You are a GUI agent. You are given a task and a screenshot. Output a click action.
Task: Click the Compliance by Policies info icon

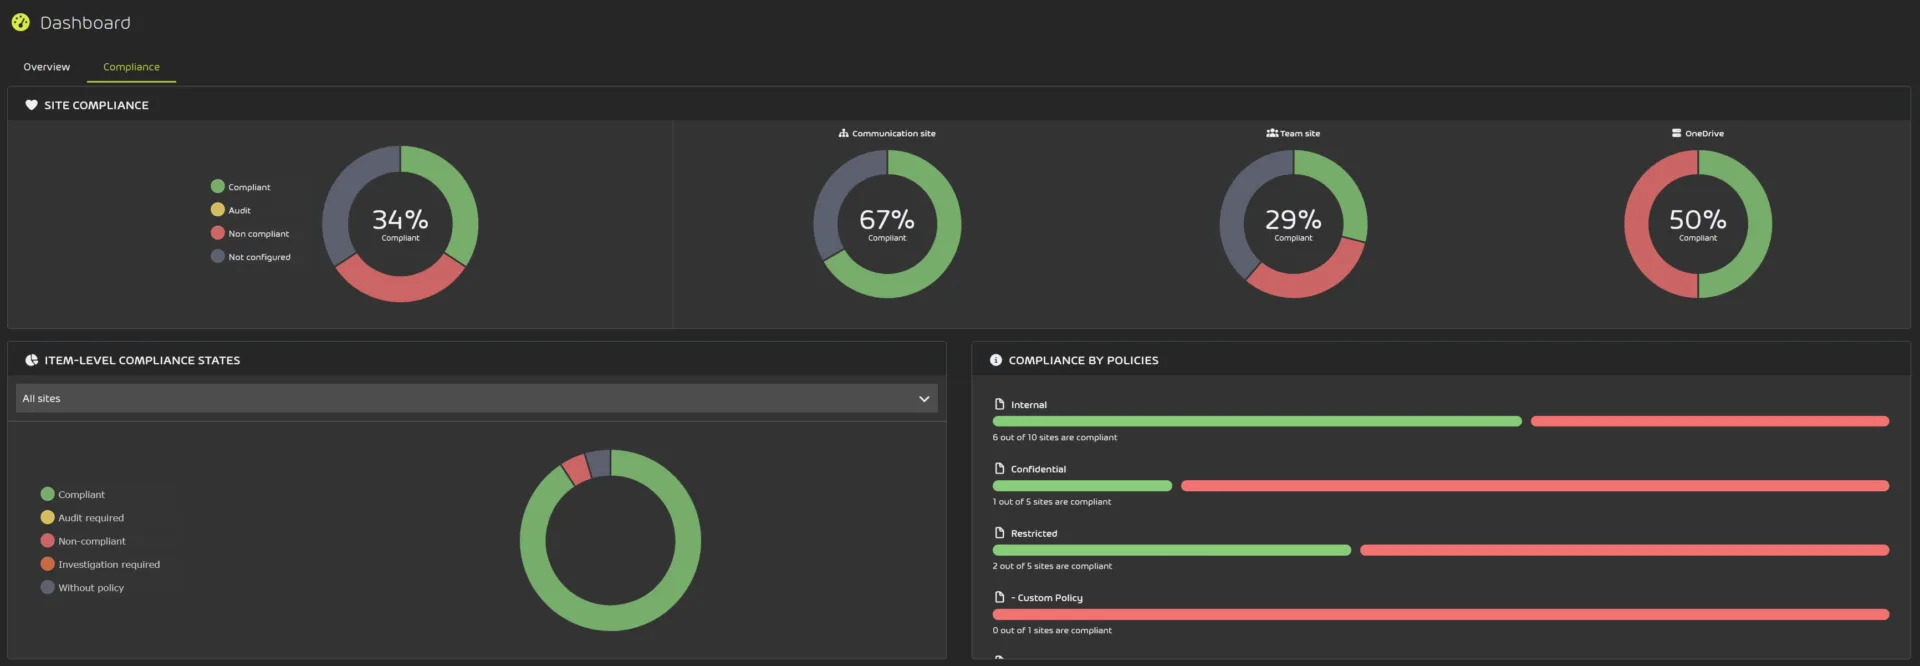995,360
